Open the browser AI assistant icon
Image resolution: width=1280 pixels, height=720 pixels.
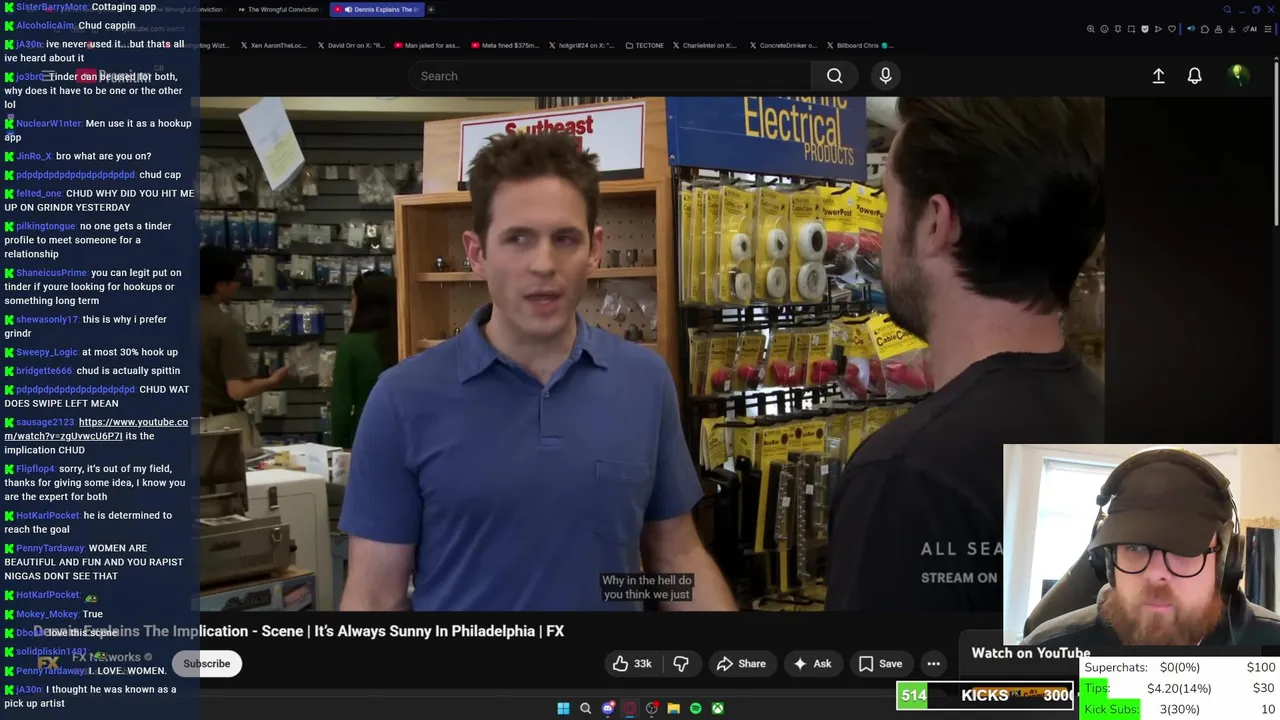(x=1250, y=29)
